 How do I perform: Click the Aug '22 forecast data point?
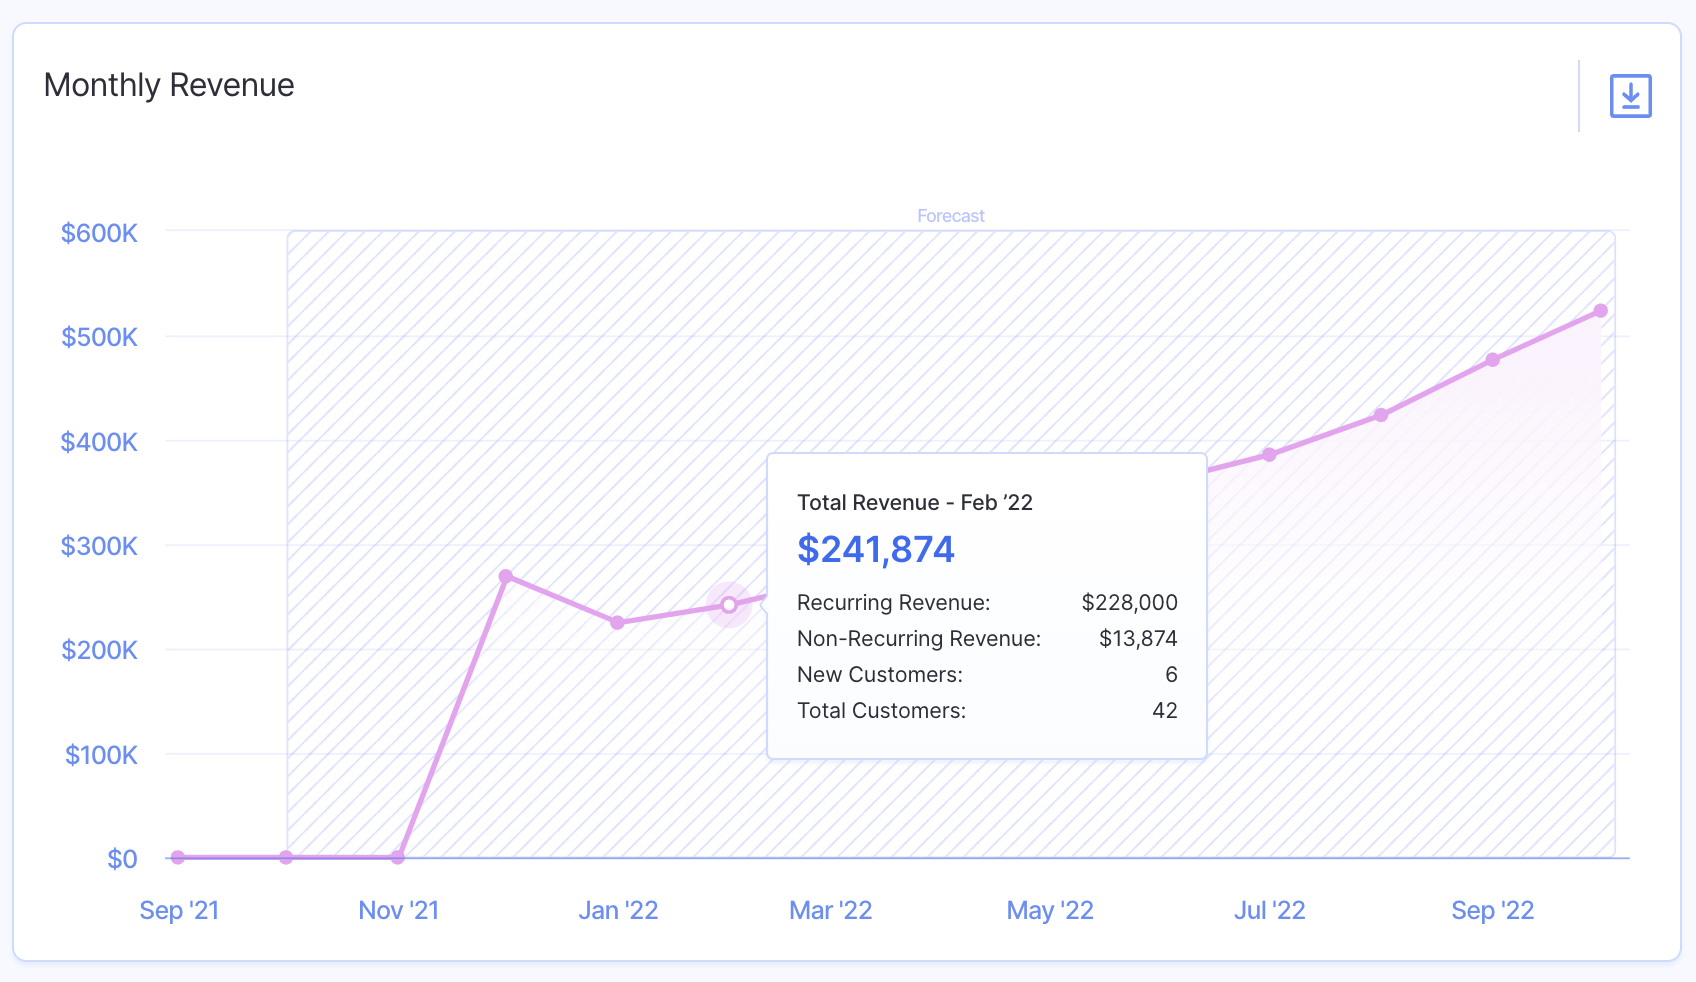click(x=1380, y=415)
